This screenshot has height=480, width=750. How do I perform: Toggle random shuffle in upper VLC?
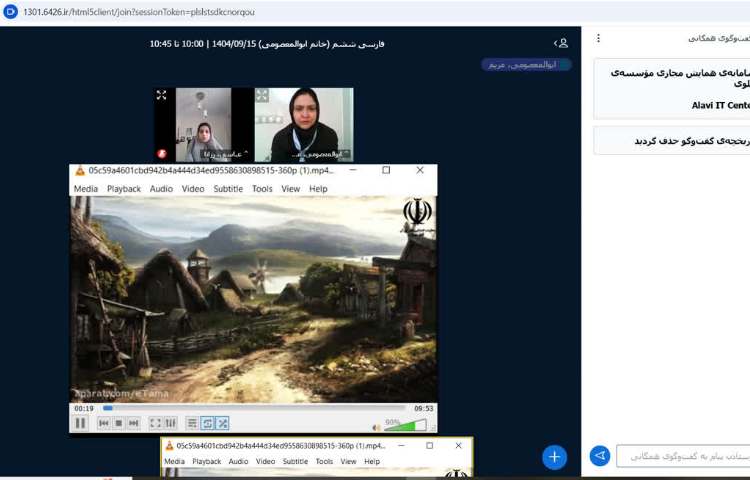point(222,423)
